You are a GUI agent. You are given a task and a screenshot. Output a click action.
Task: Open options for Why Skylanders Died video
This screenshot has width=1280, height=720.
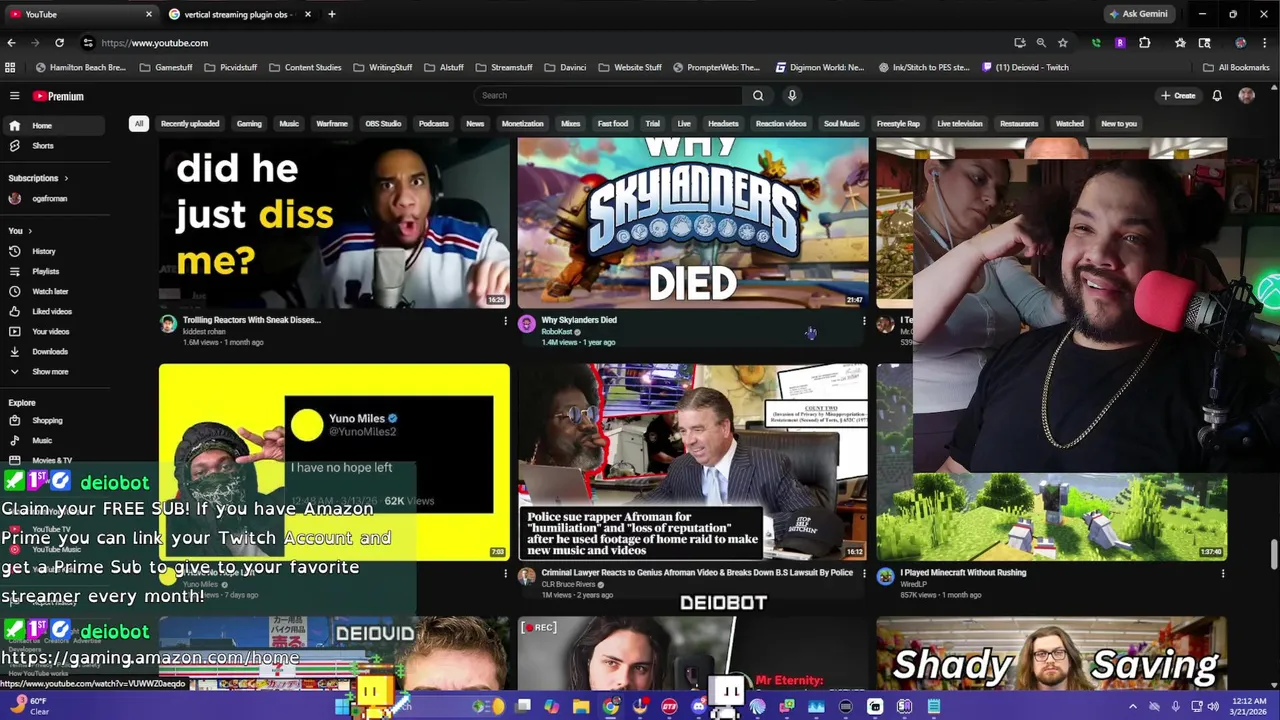[864, 321]
